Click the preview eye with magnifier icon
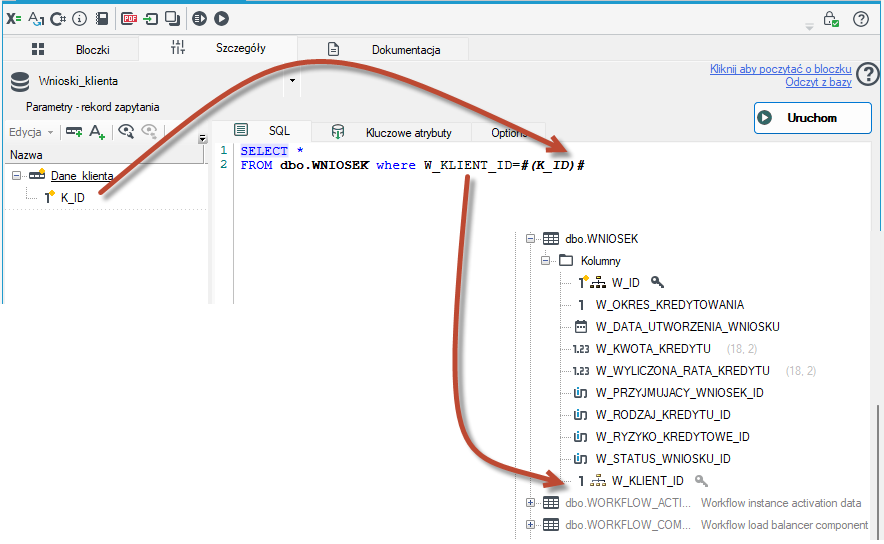884x544 pixels. (x=126, y=131)
